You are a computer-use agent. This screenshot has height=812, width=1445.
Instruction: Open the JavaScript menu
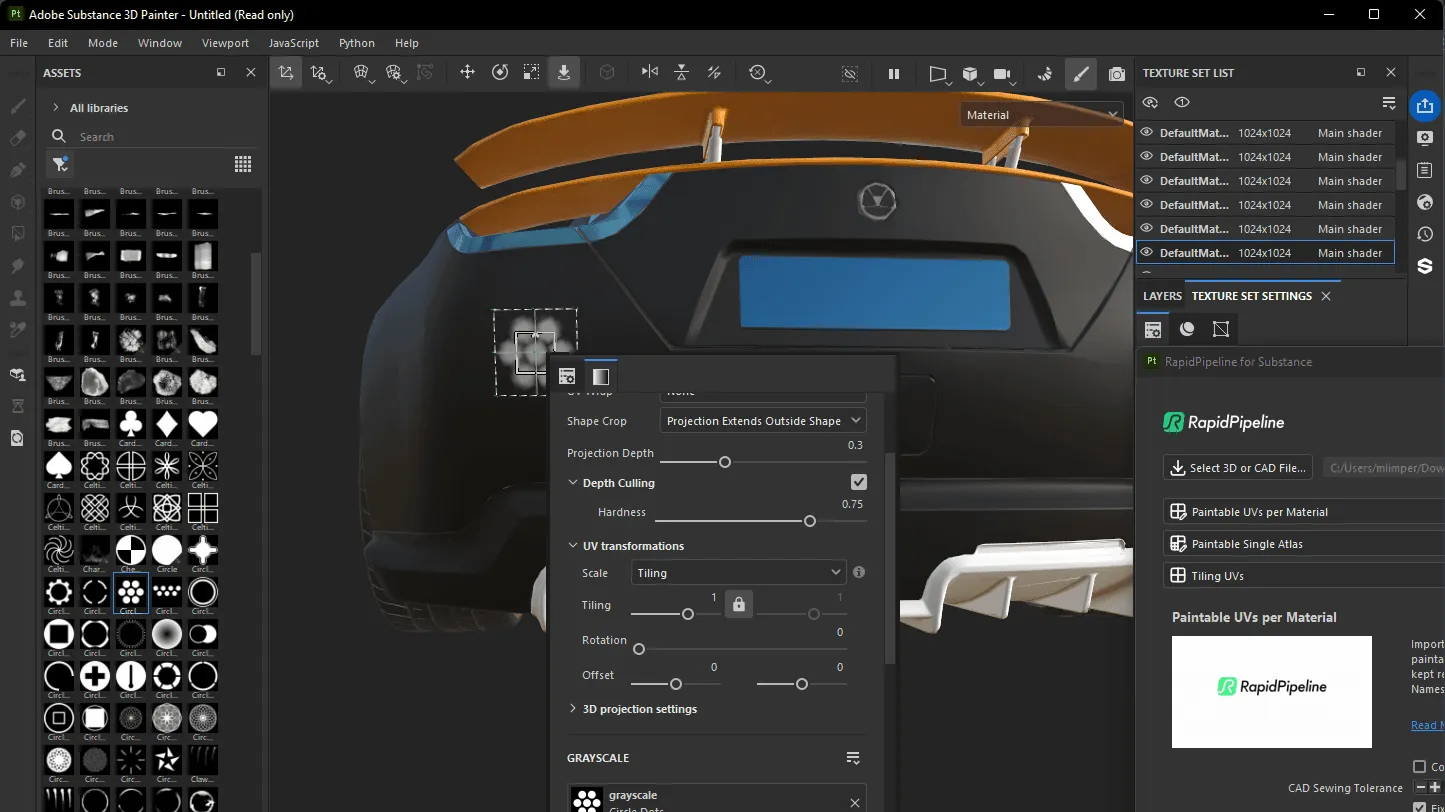(294, 43)
